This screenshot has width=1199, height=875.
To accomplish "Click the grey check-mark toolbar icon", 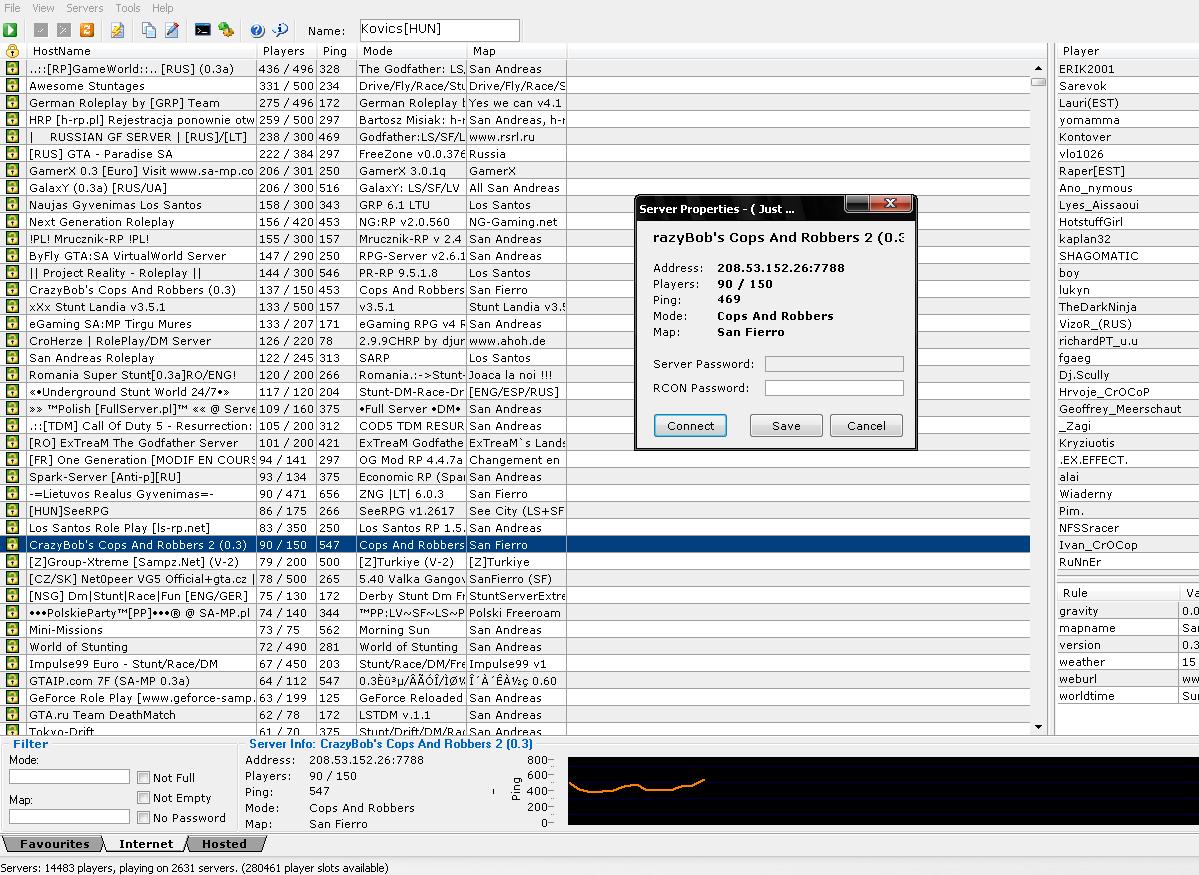I will (x=41, y=30).
